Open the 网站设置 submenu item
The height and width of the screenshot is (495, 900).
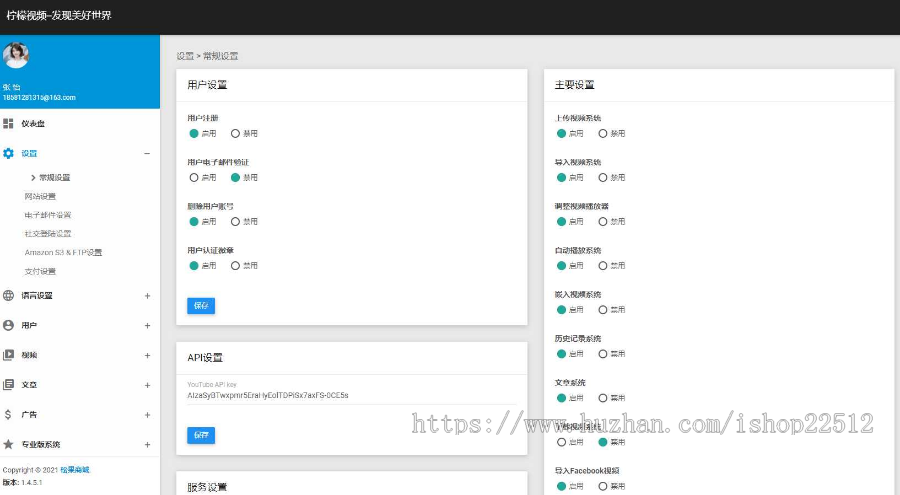(x=40, y=196)
